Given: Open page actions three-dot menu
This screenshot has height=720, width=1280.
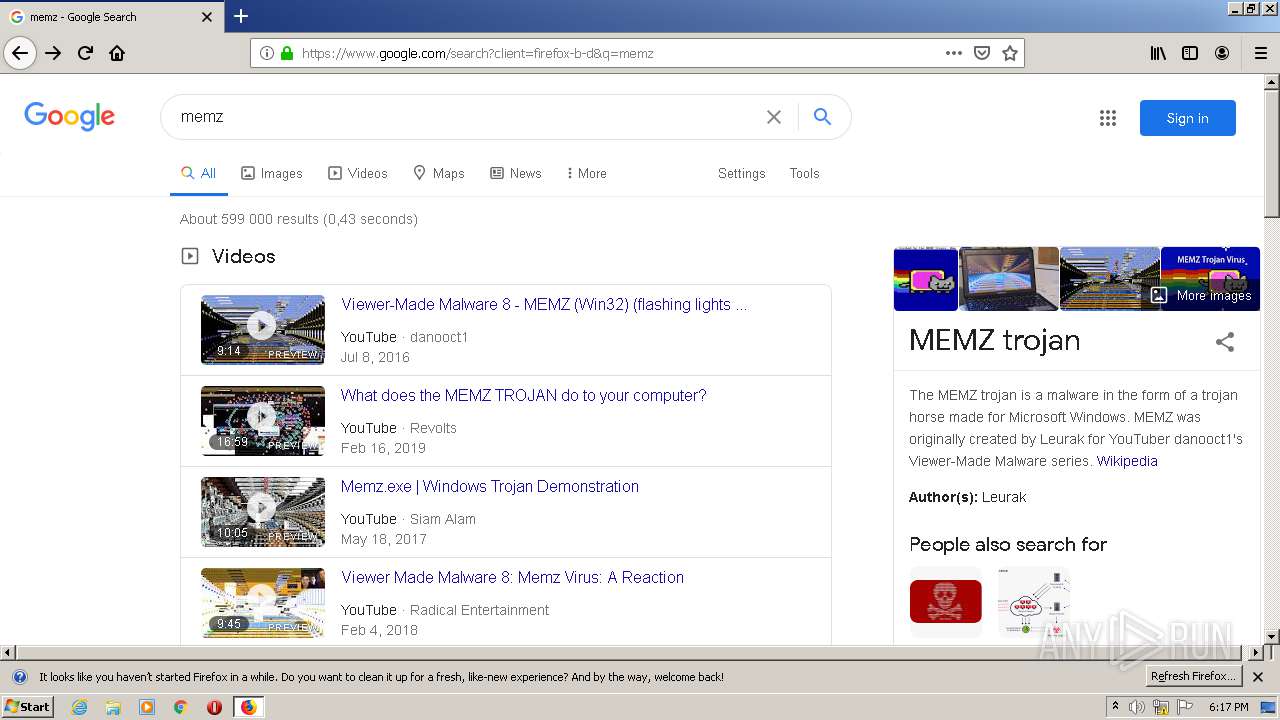Looking at the screenshot, I should (x=954, y=53).
